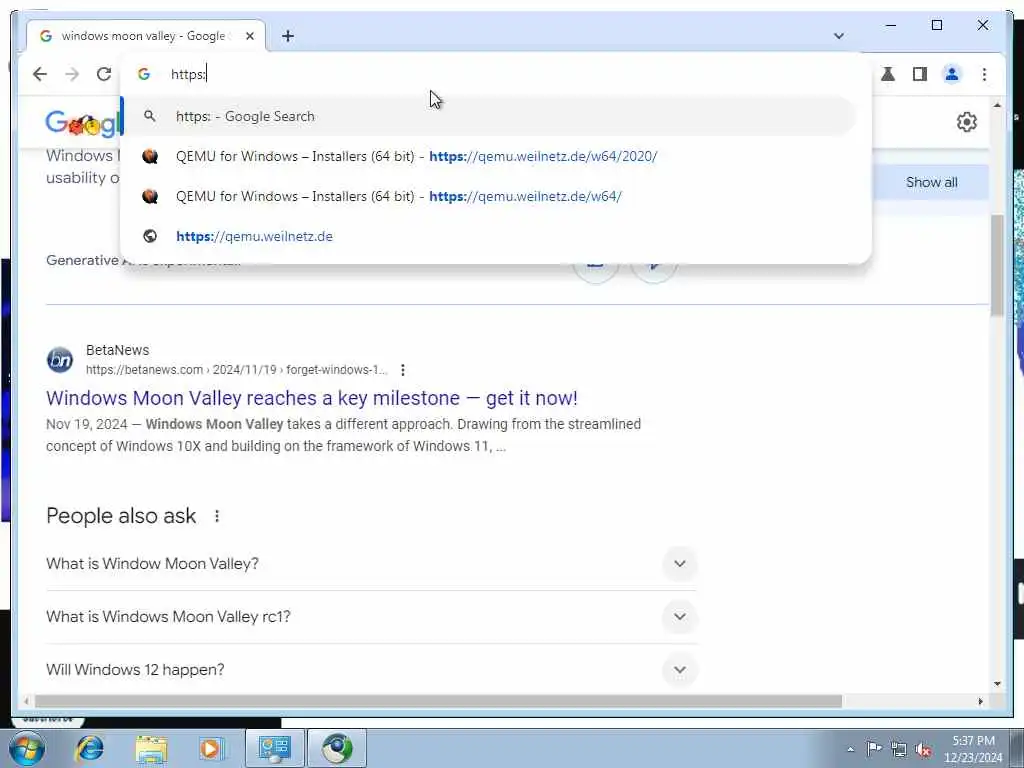
Task: Click the search magnifier on first suggestion
Action: click(150, 116)
